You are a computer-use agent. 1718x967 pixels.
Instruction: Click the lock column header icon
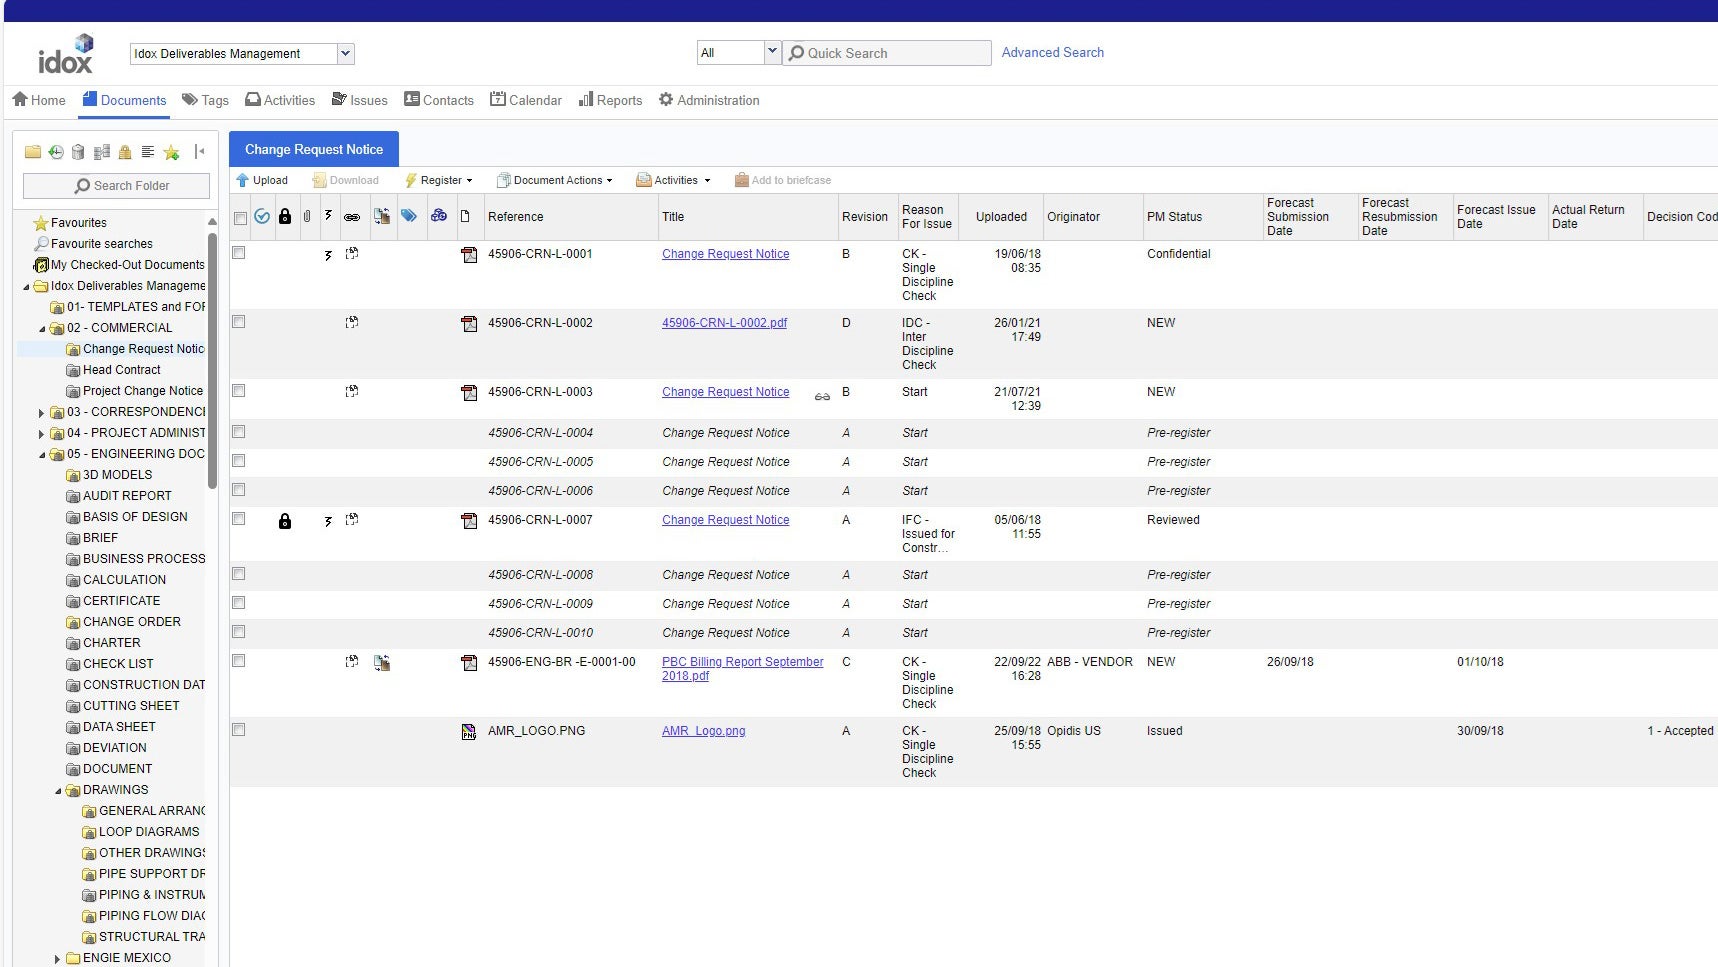[285, 216]
